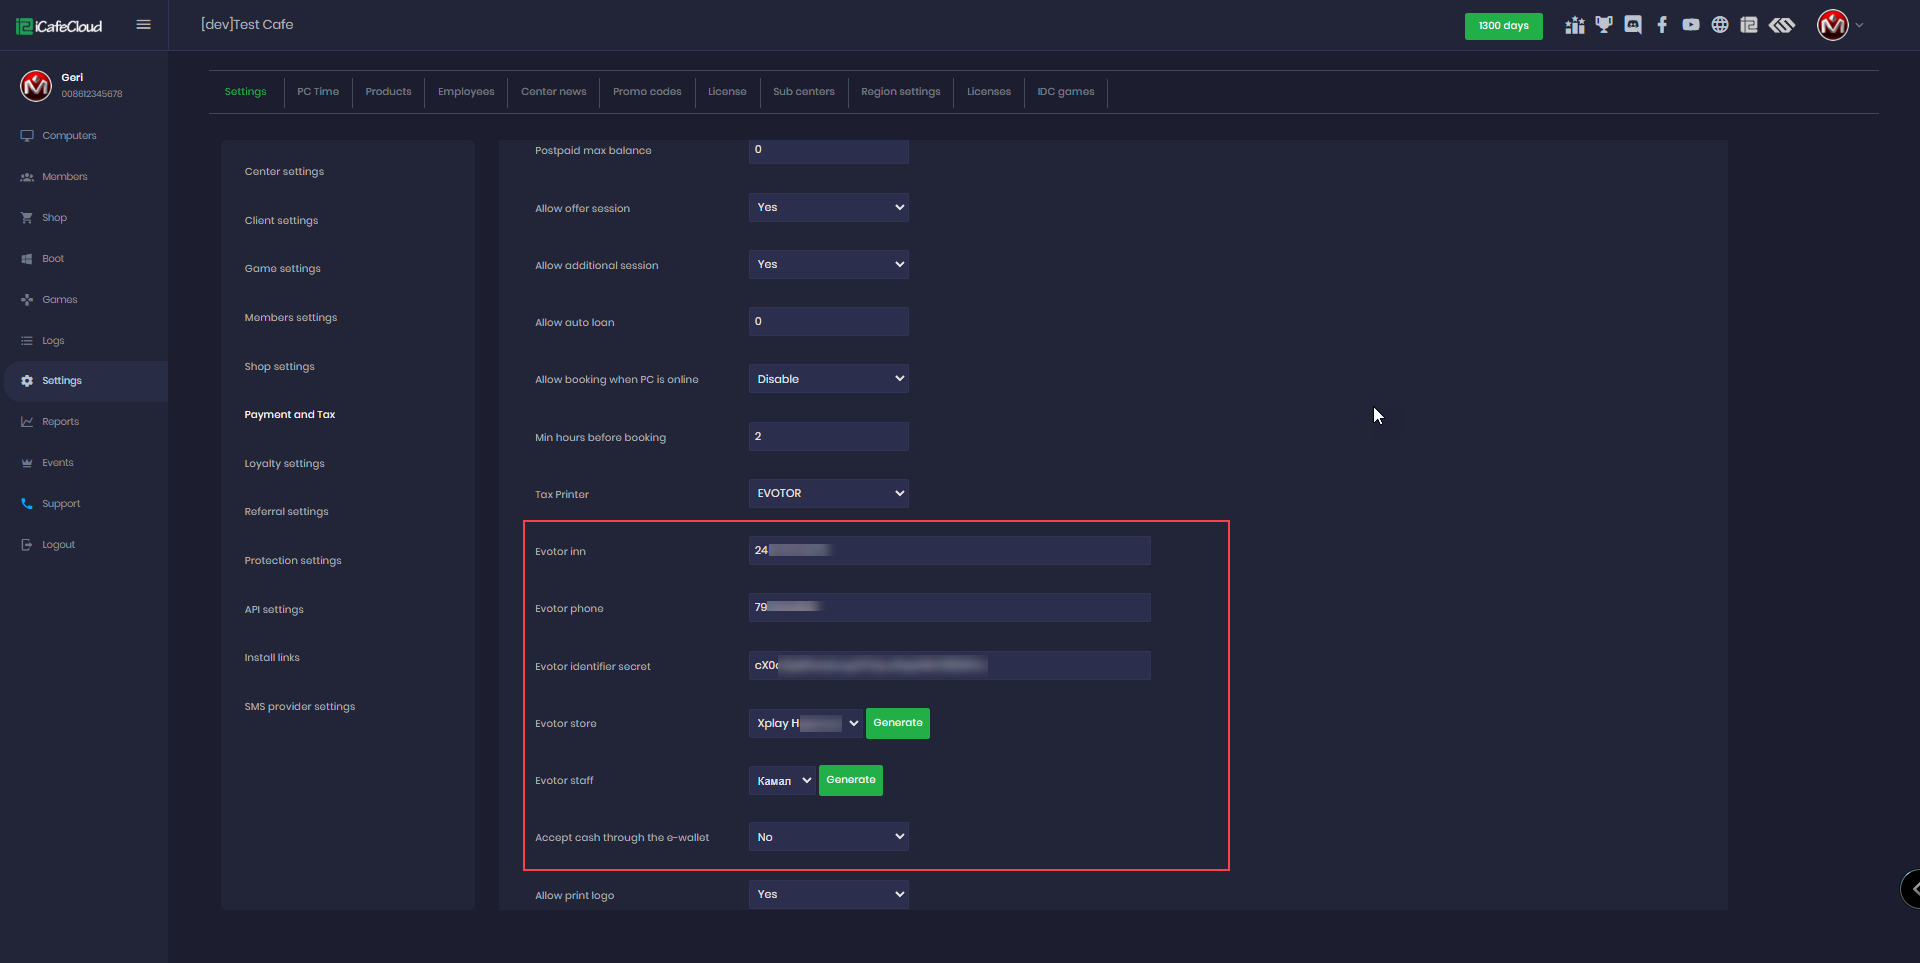Toggle the hamburger sidebar menu

click(144, 25)
